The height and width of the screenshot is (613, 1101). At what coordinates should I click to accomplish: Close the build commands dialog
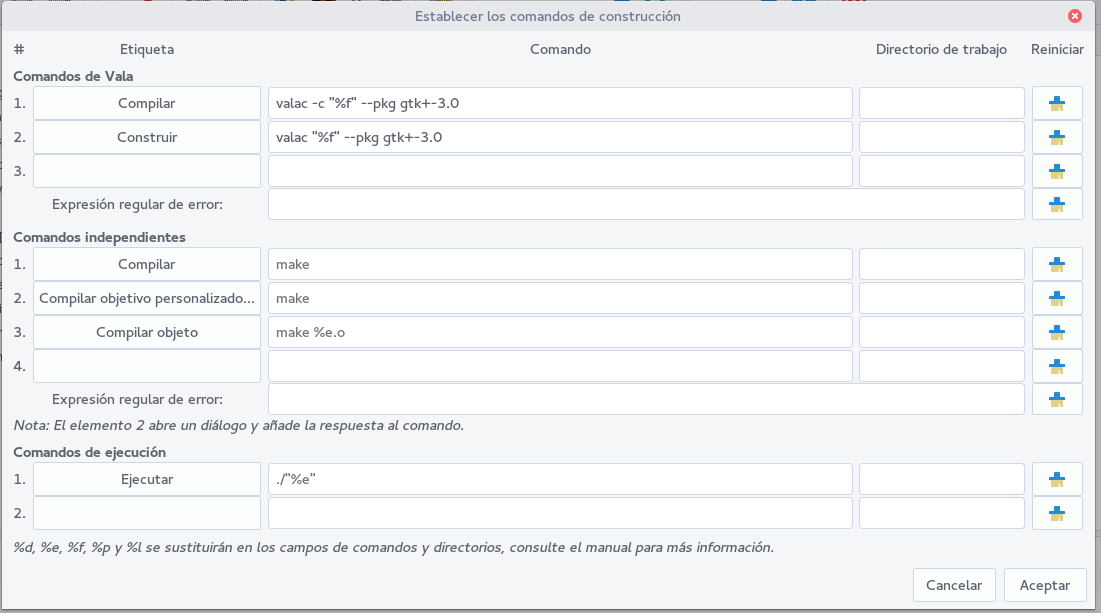[x=1075, y=16]
